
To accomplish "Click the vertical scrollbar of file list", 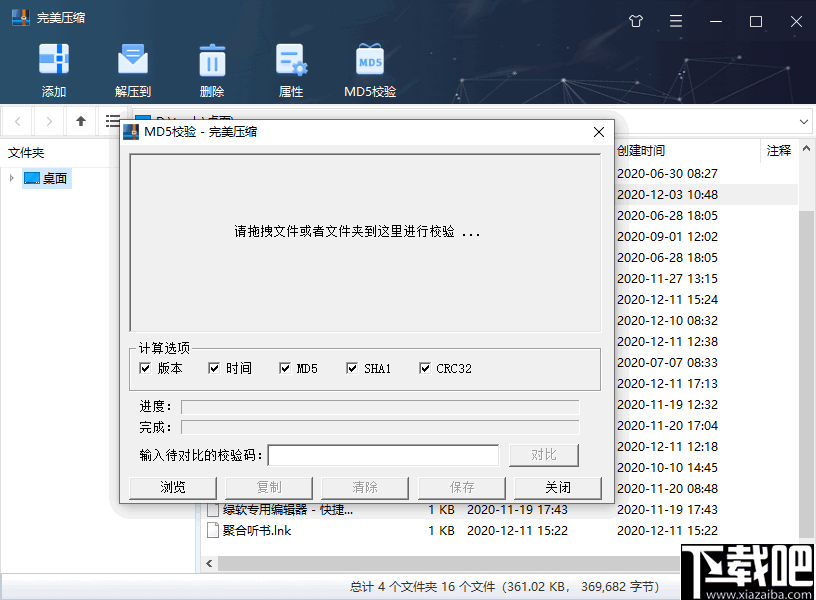I will click(x=806, y=375).
